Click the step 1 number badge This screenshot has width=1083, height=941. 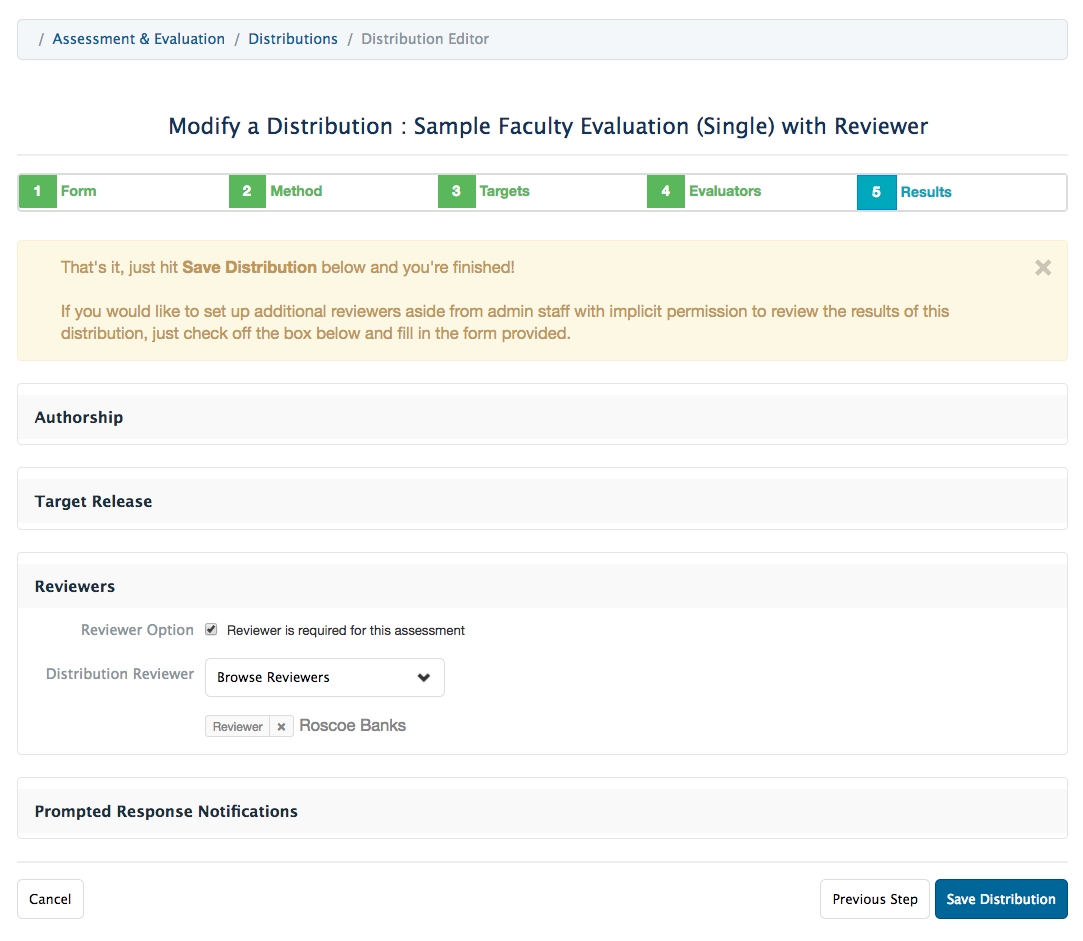38,191
